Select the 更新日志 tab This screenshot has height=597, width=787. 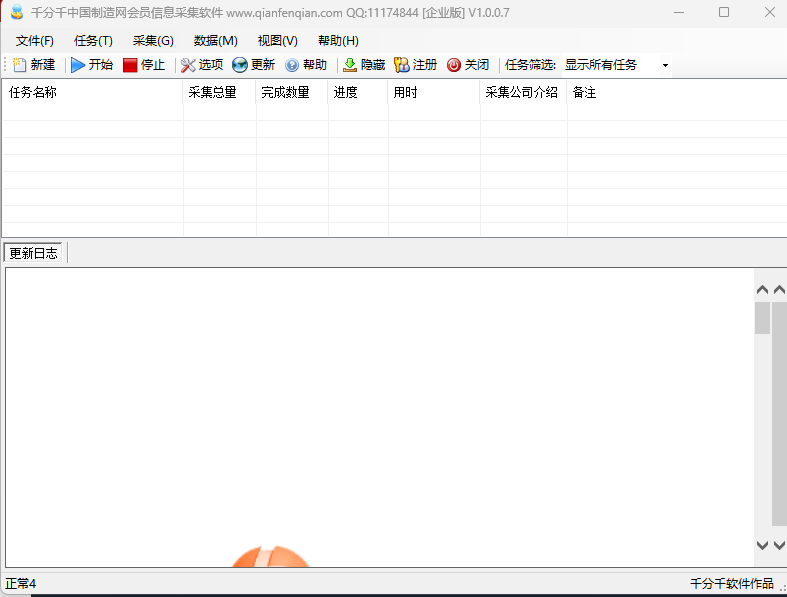pos(34,253)
